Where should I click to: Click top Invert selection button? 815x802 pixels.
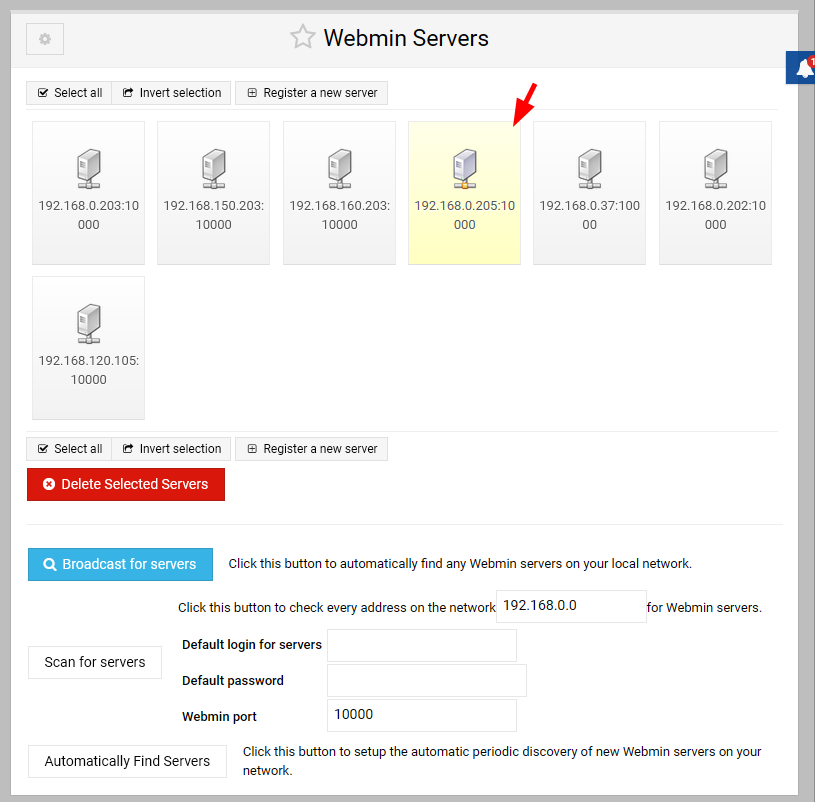[171, 93]
